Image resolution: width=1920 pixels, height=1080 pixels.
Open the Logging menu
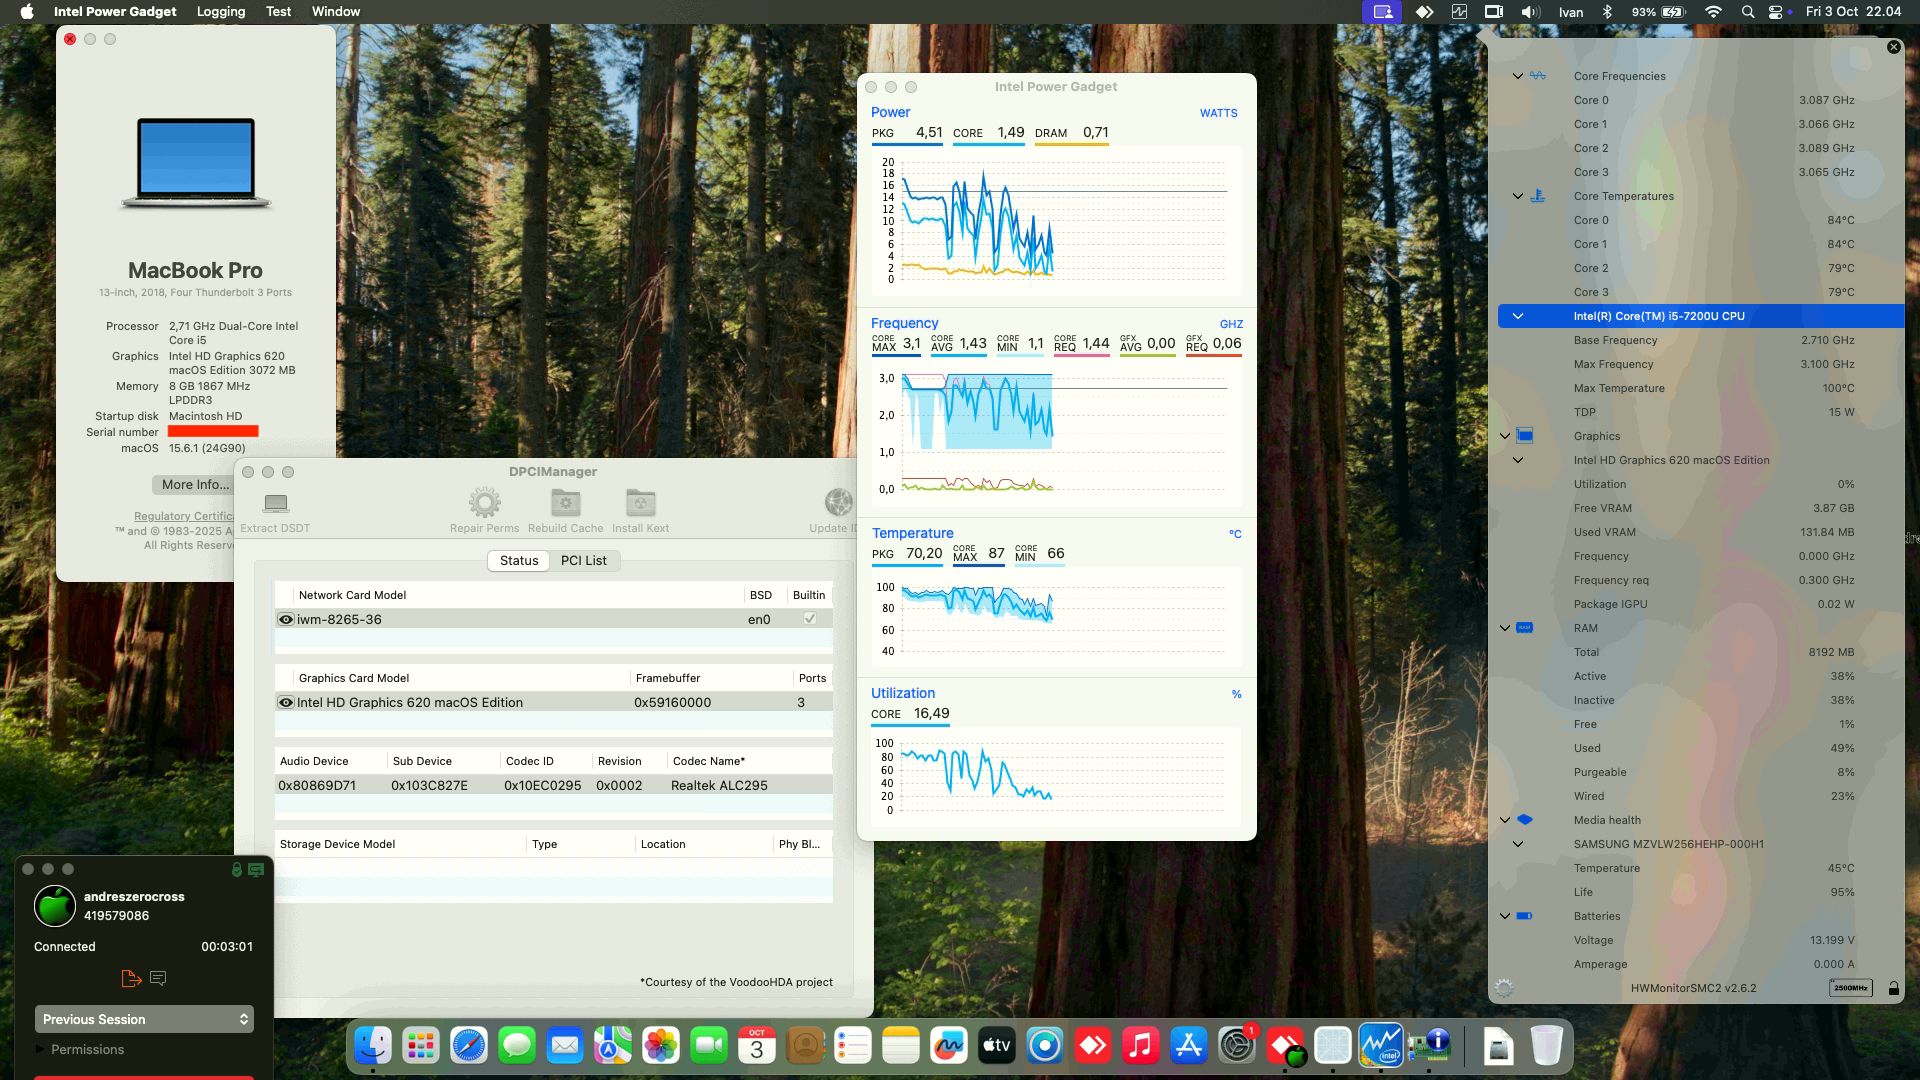coord(221,12)
